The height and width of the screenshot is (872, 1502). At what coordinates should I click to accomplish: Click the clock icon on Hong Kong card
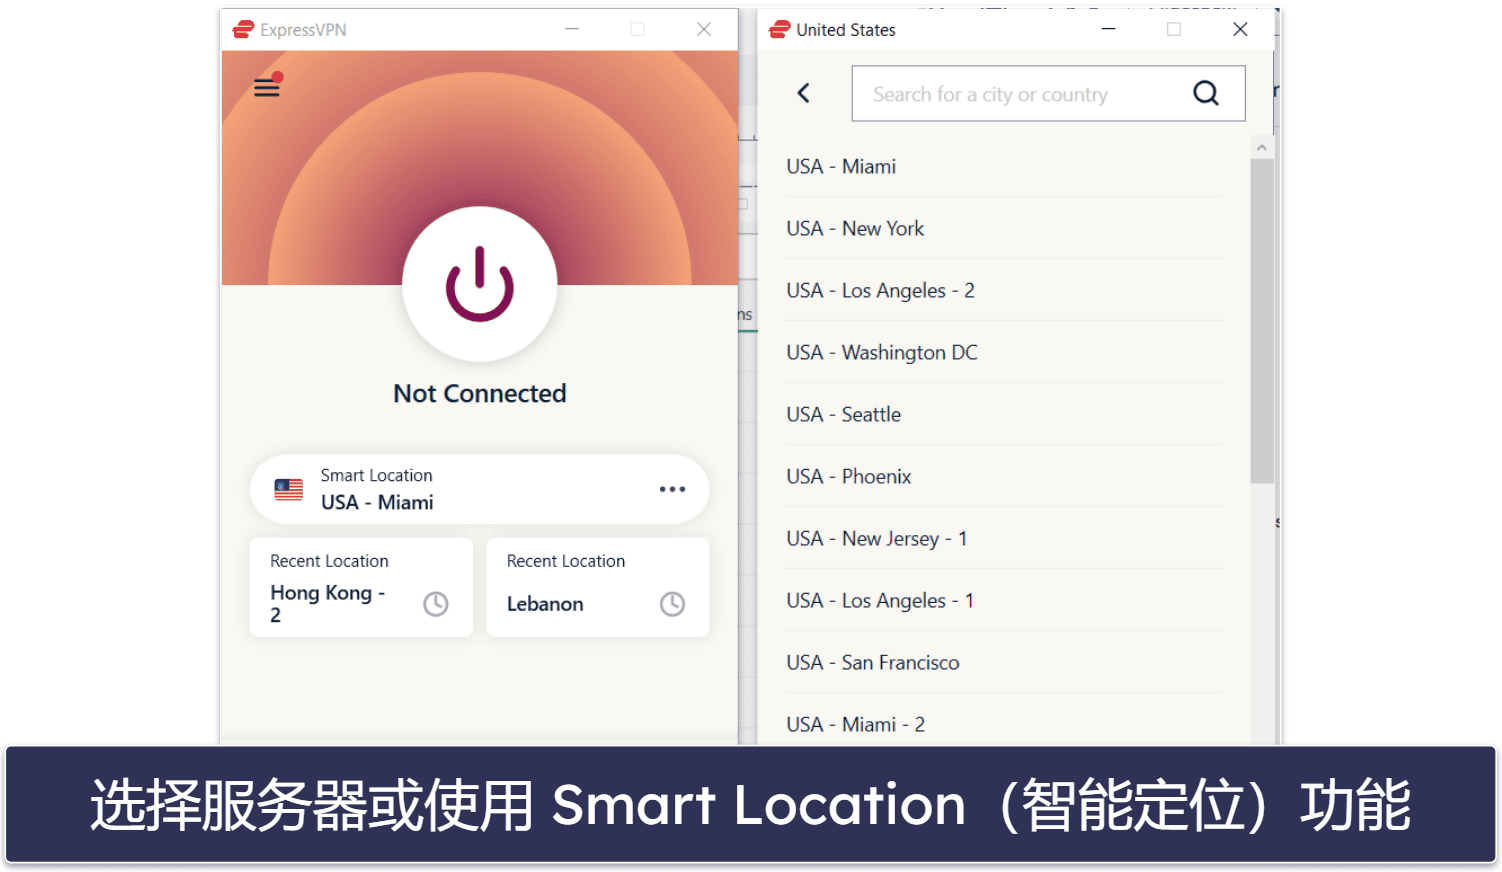[436, 604]
